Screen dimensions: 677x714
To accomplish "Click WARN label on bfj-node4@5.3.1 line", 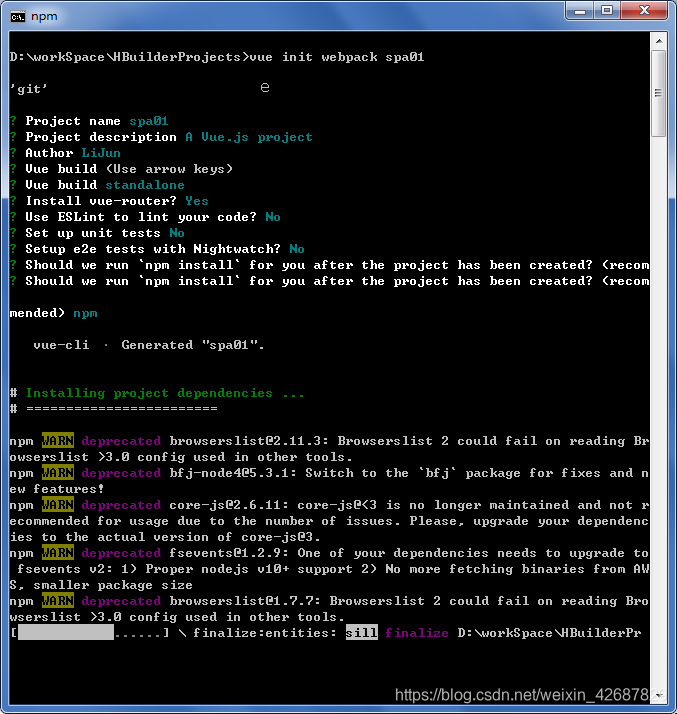I will [x=58, y=473].
